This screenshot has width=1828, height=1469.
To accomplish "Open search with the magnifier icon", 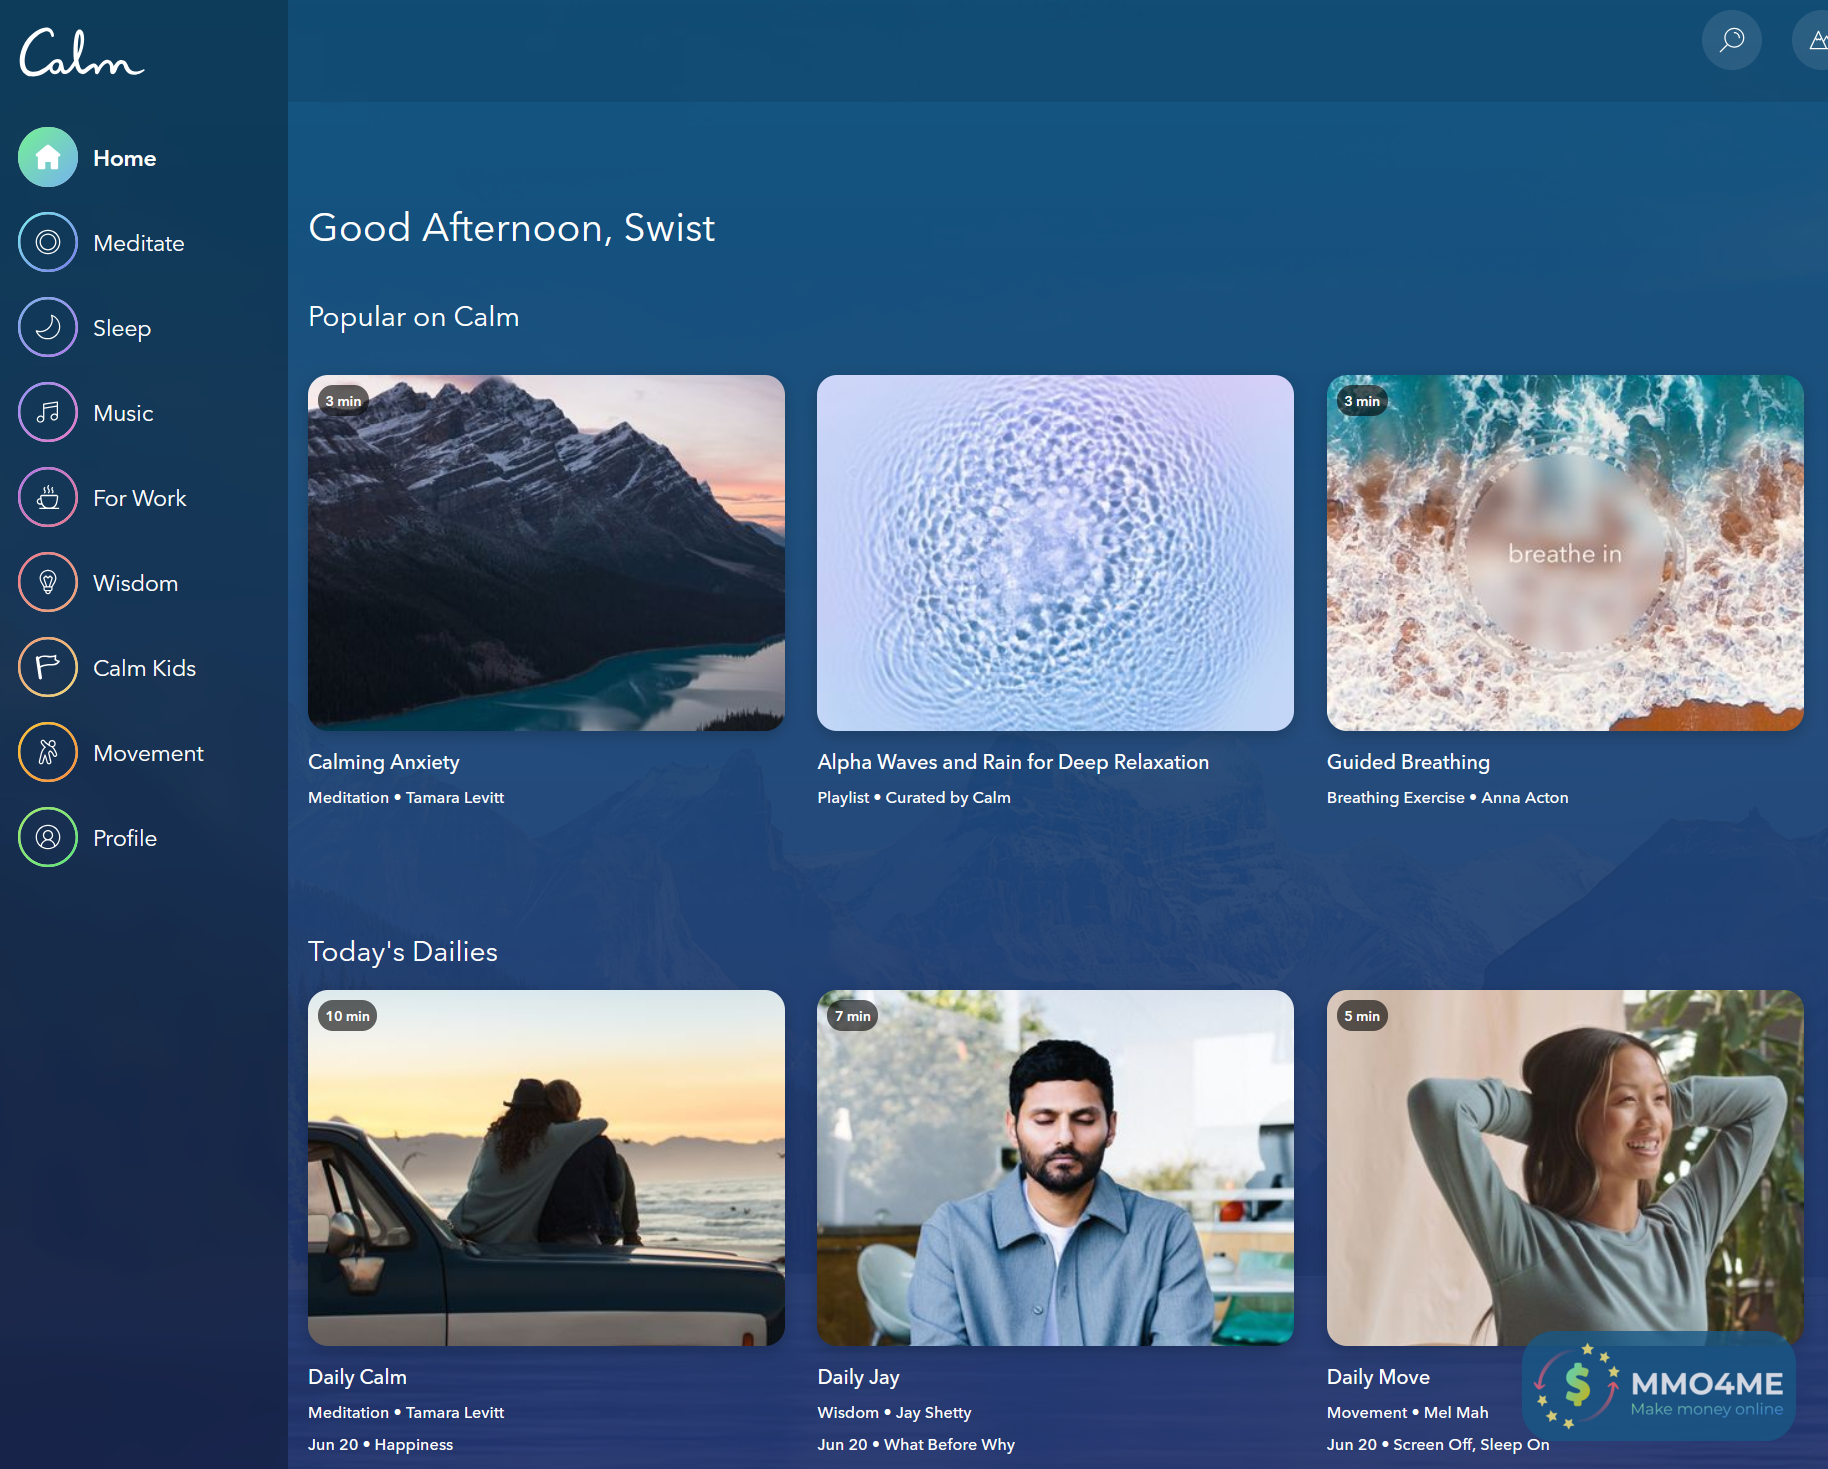I will click(x=1732, y=40).
